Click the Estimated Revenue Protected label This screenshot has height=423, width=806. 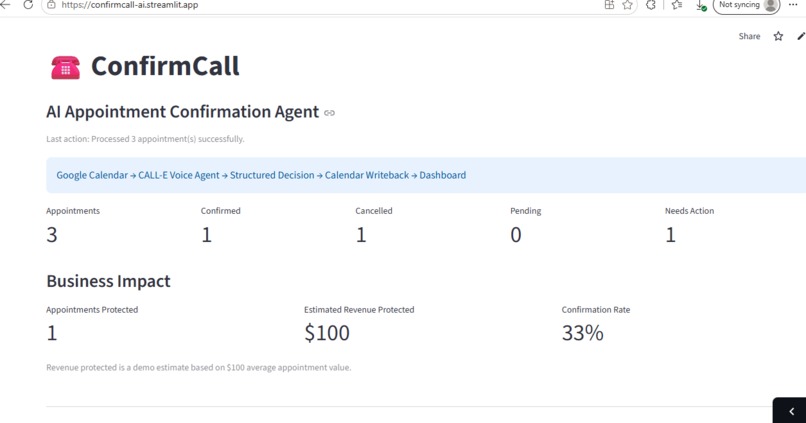(x=359, y=310)
